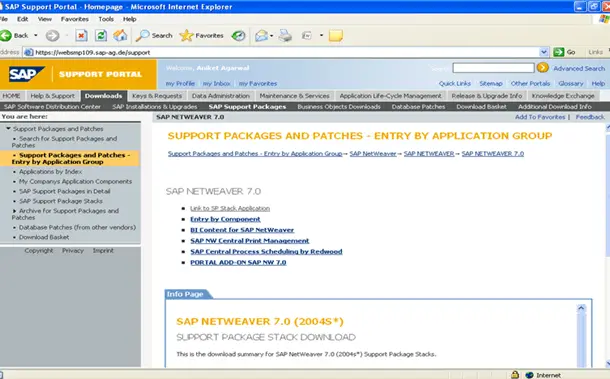Open the View menu
The width and height of the screenshot is (610, 379).
pyautogui.click(x=45, y=19)
